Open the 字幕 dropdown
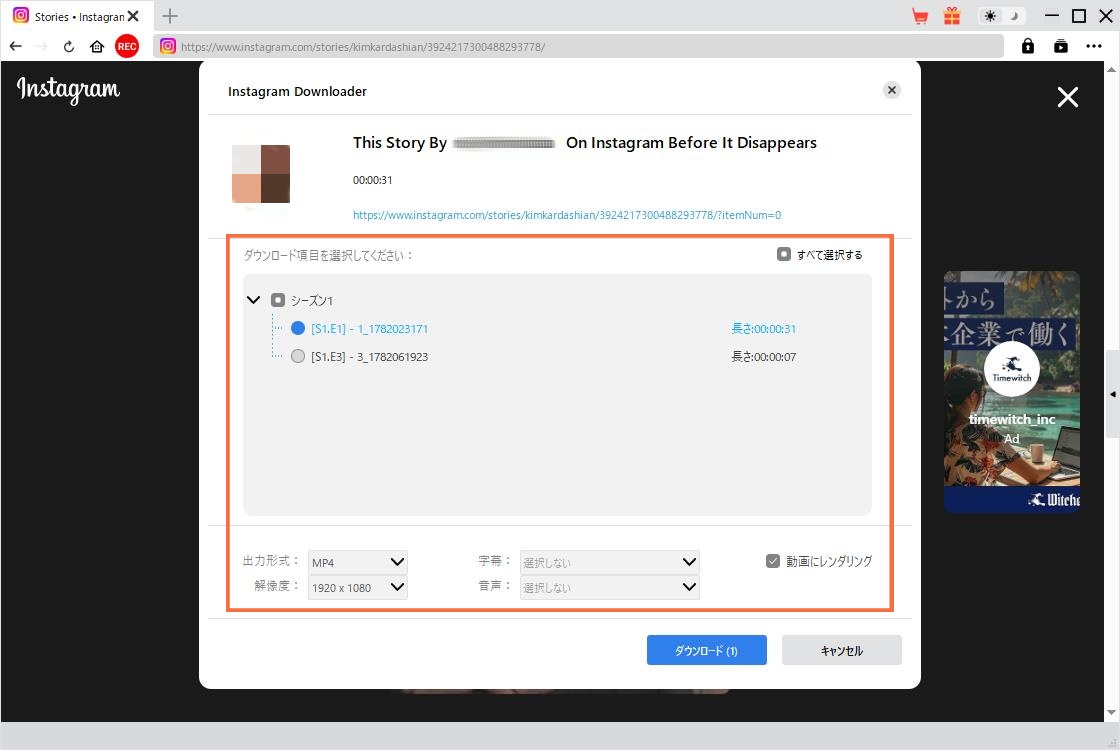This screenshot has width=1120, height=750. 609,562
